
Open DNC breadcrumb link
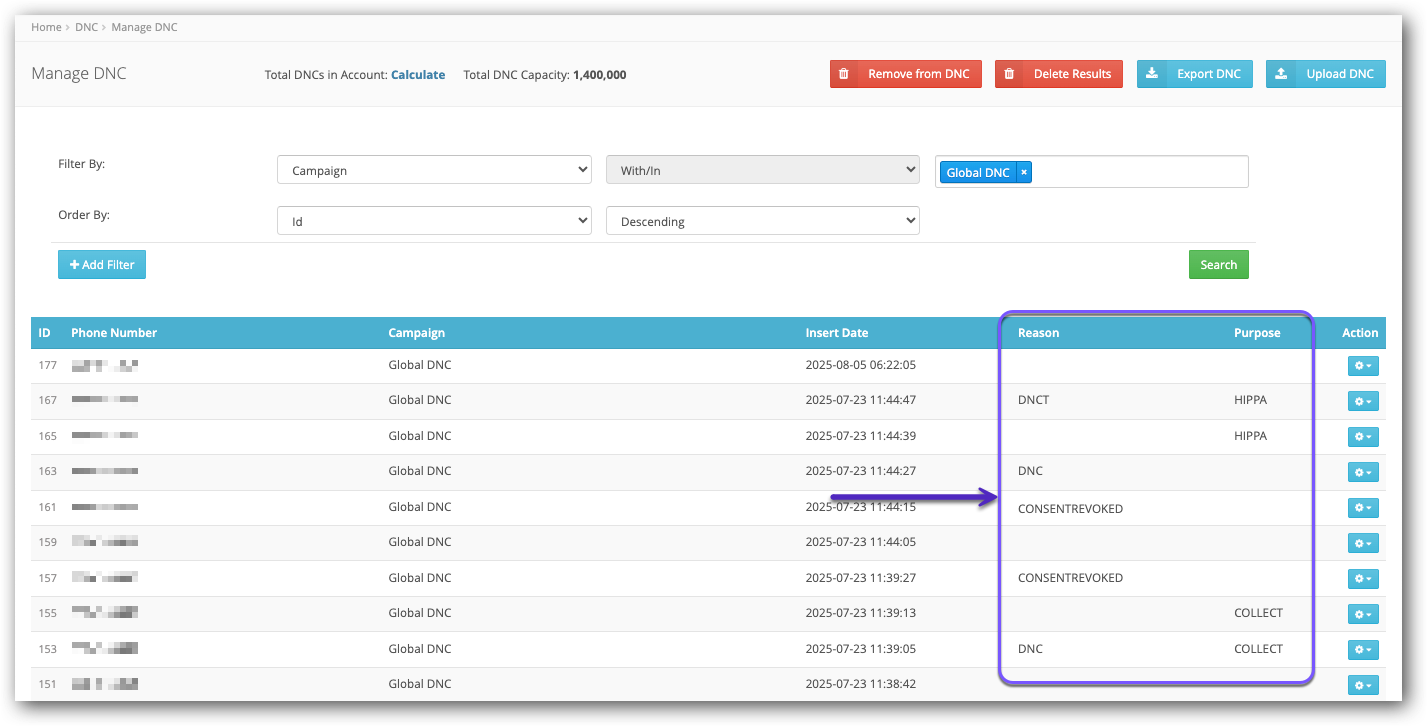click(x=86, y=27)
